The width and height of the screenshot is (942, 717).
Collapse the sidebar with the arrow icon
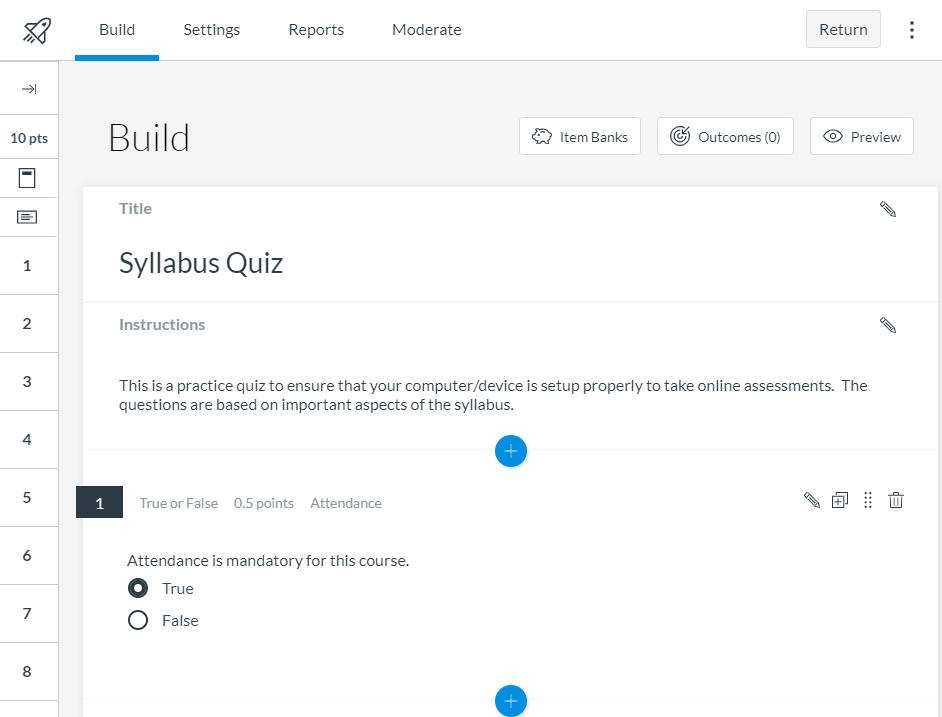click(29, 88)
